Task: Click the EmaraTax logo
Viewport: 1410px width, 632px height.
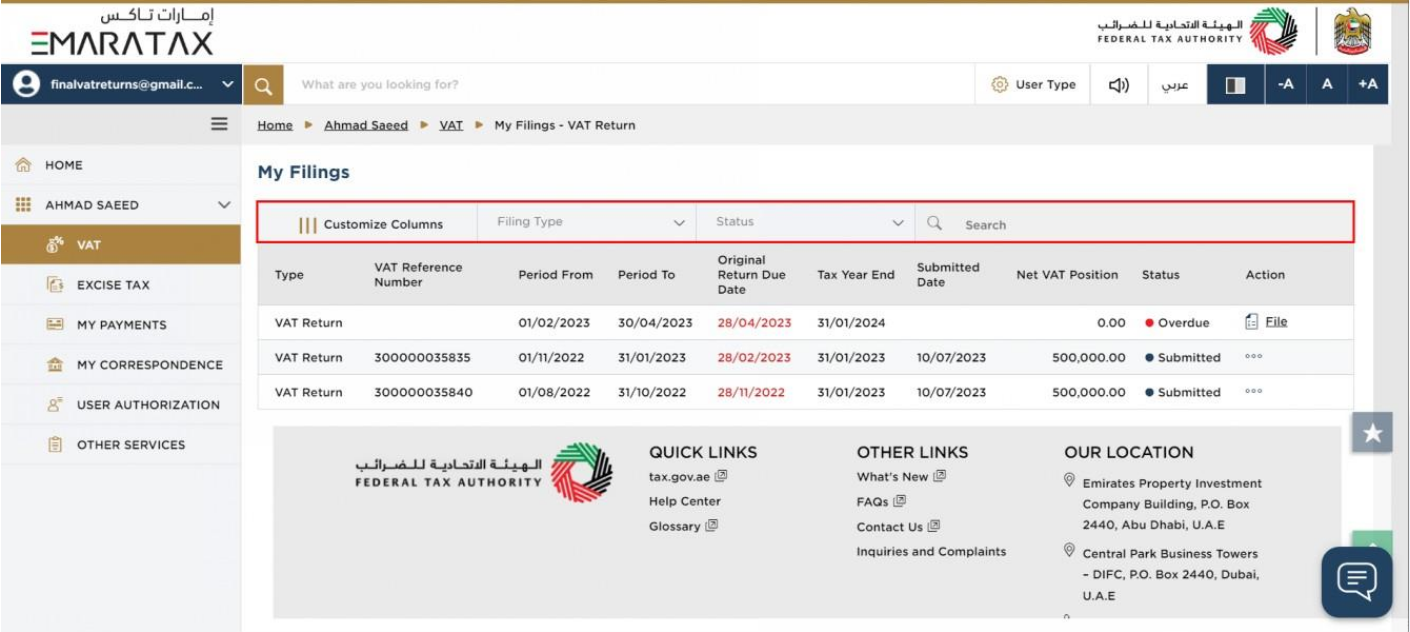Action: [121, 32]
